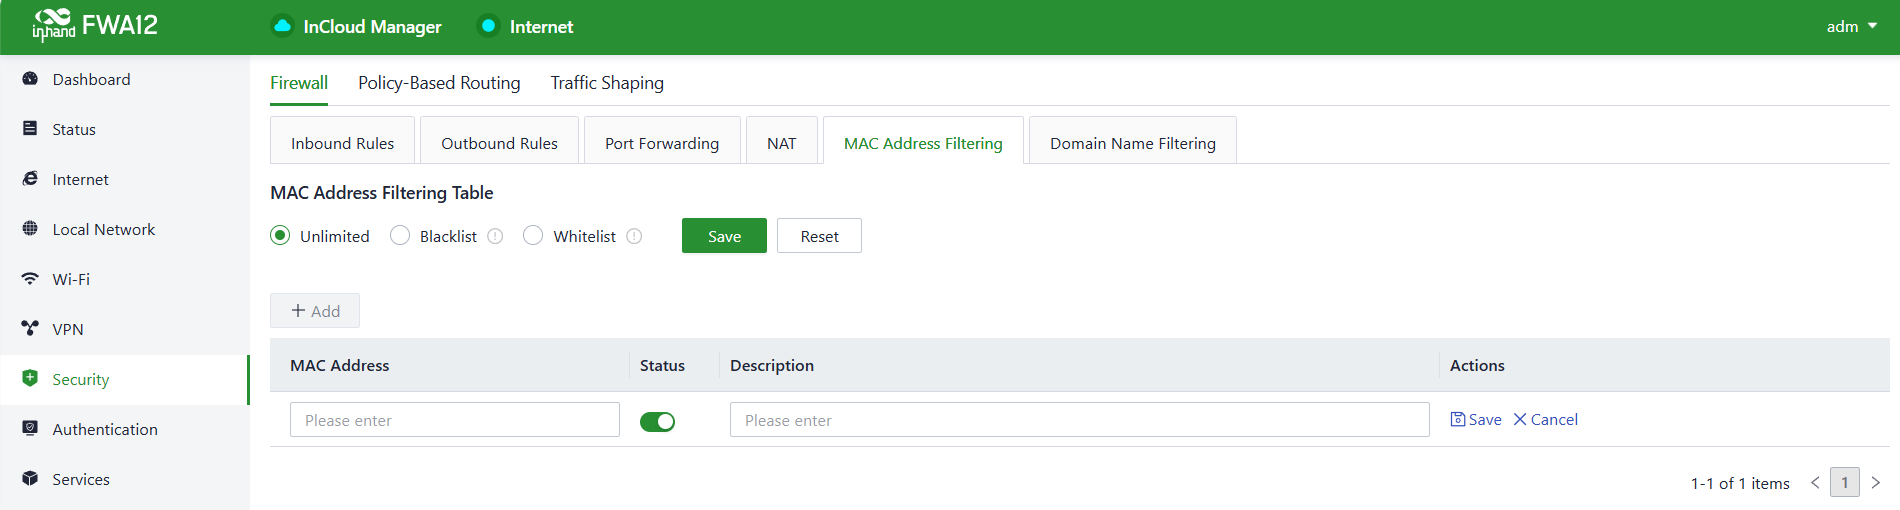Click the Dashboard icon in sidebar

point(30,79)
